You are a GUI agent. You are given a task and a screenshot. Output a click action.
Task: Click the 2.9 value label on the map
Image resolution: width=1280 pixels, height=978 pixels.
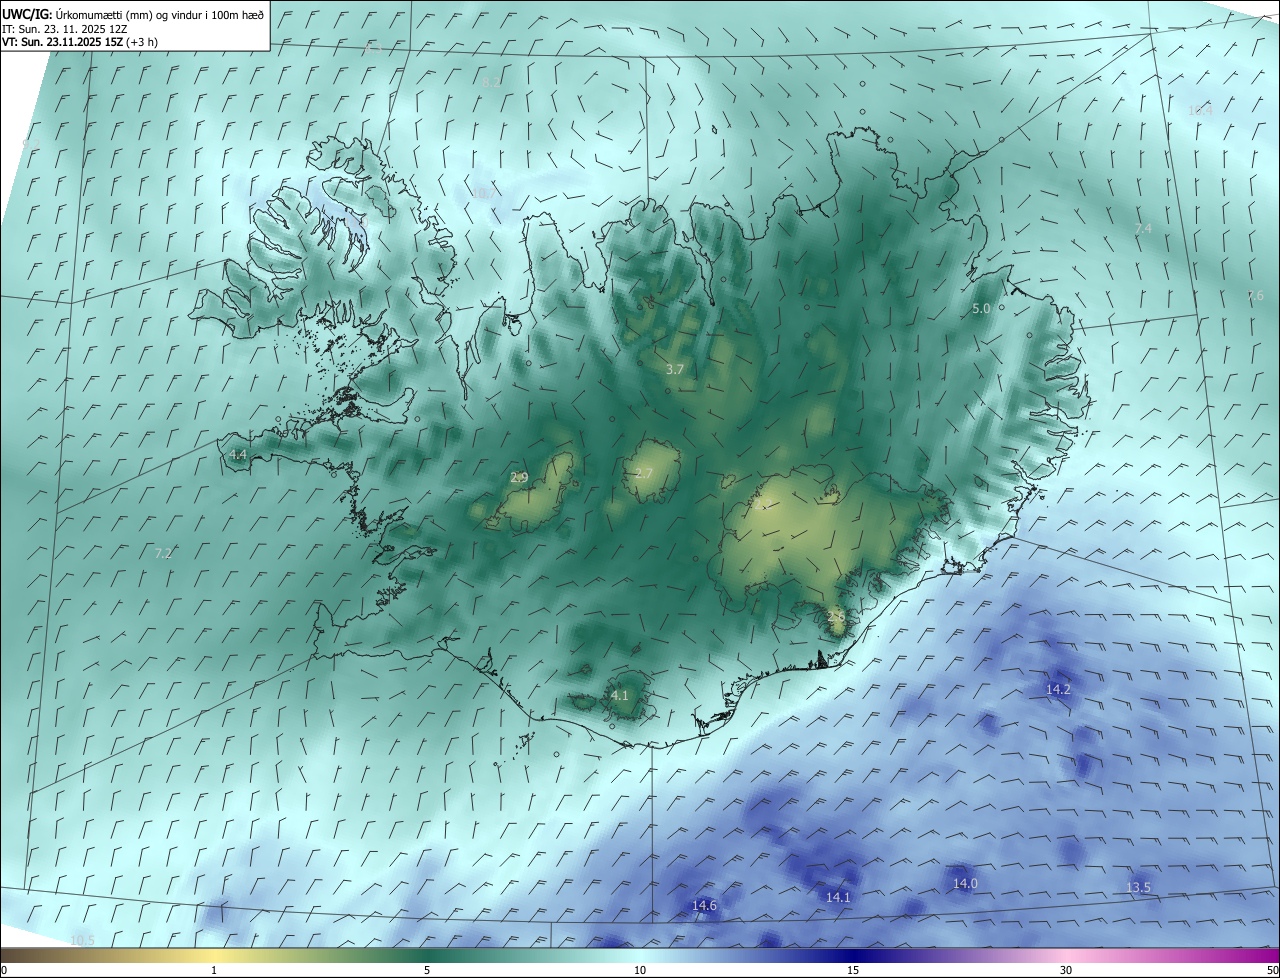coord(519,478)
